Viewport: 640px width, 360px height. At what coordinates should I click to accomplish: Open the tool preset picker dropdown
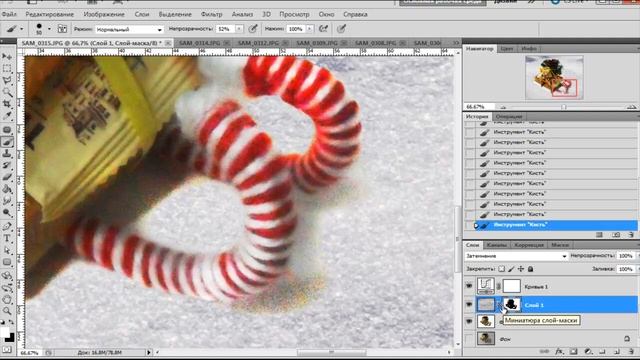click(22, 29)
